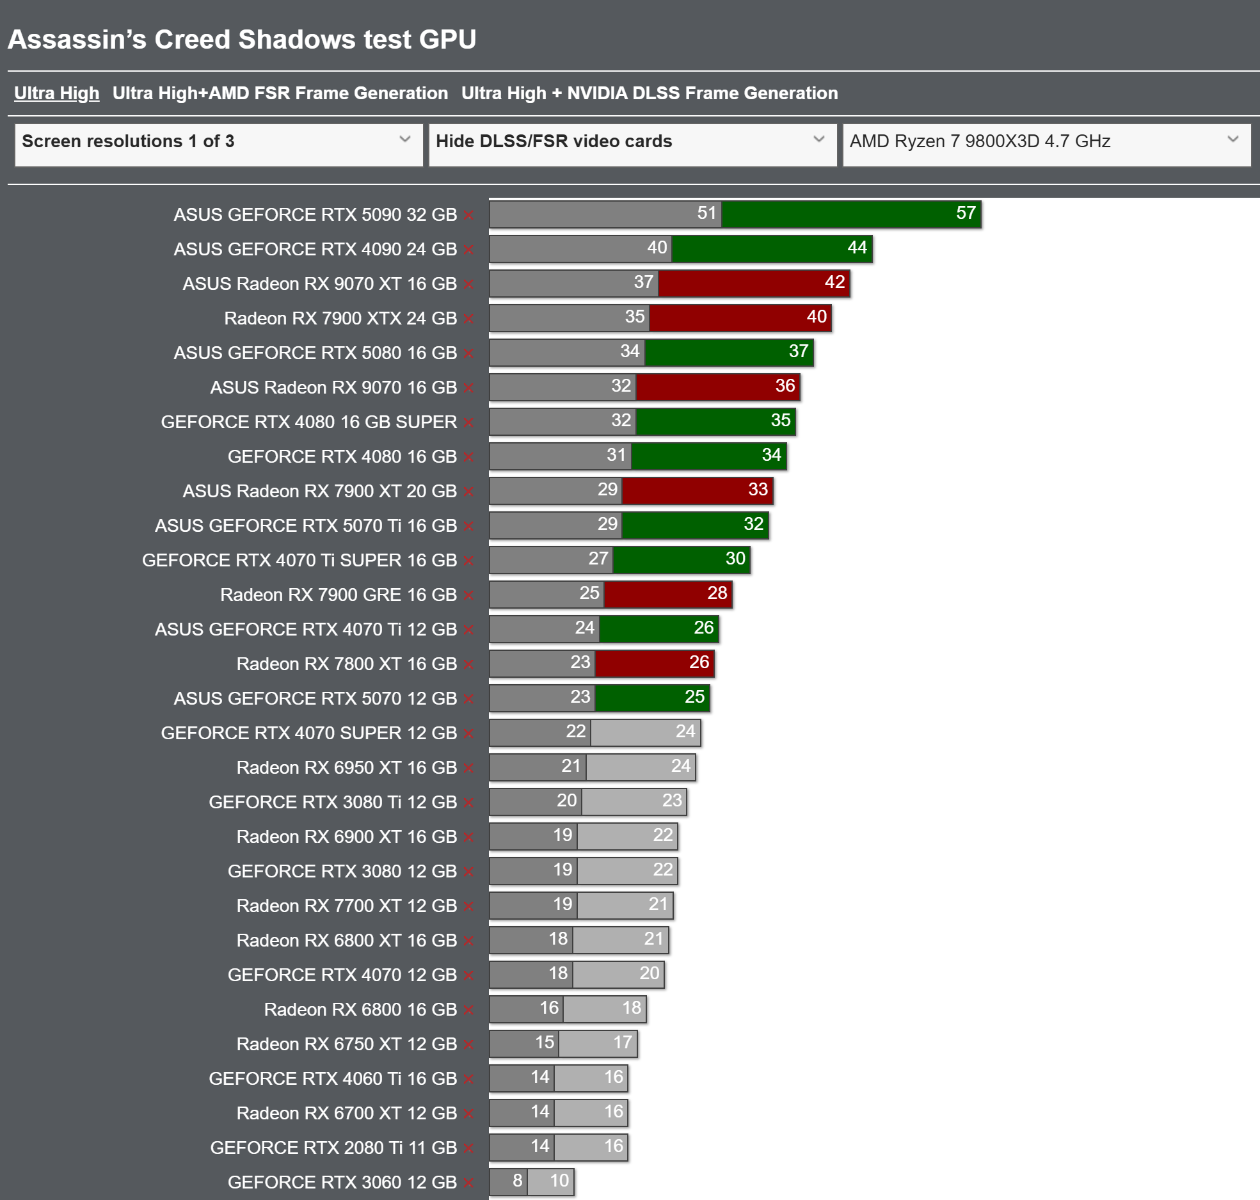This screenshot has height=1200, width=1260.
Task: Remove GEFORCE RTX 4070 SUPER 12 GB with red X
Action: [468, 734]
